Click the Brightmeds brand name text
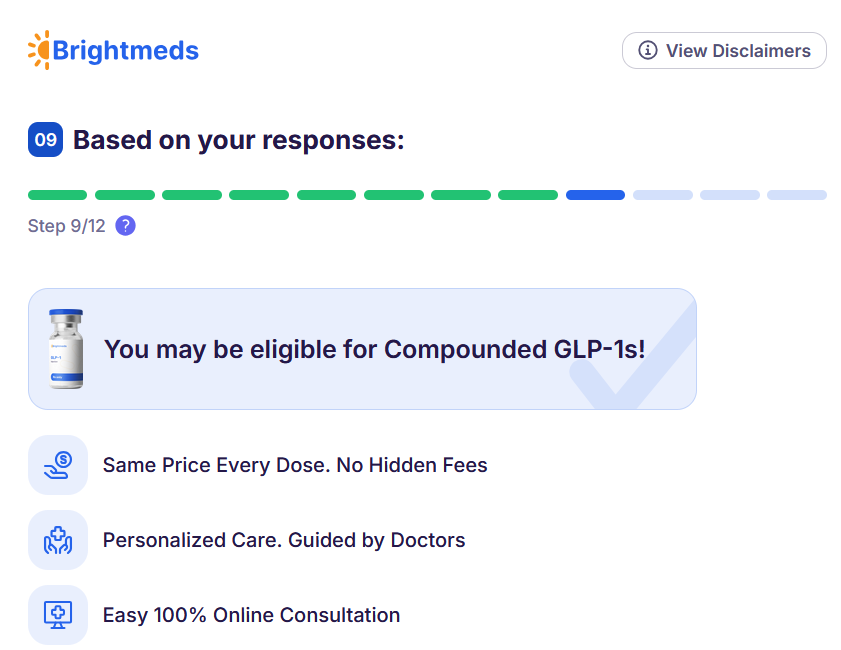This screenshot has width=841, height=650. click(126, 51)
